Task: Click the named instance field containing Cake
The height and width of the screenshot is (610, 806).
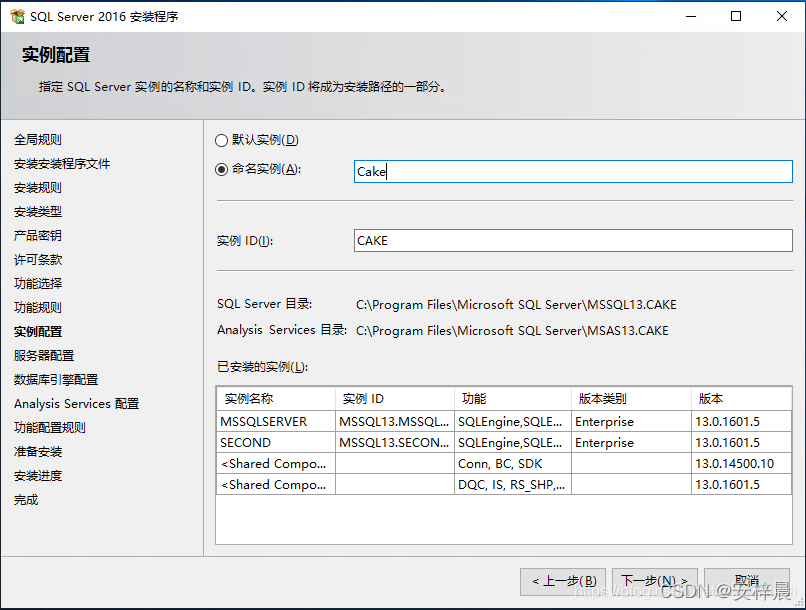Action: pyautogui.click(x=573, y=172)
